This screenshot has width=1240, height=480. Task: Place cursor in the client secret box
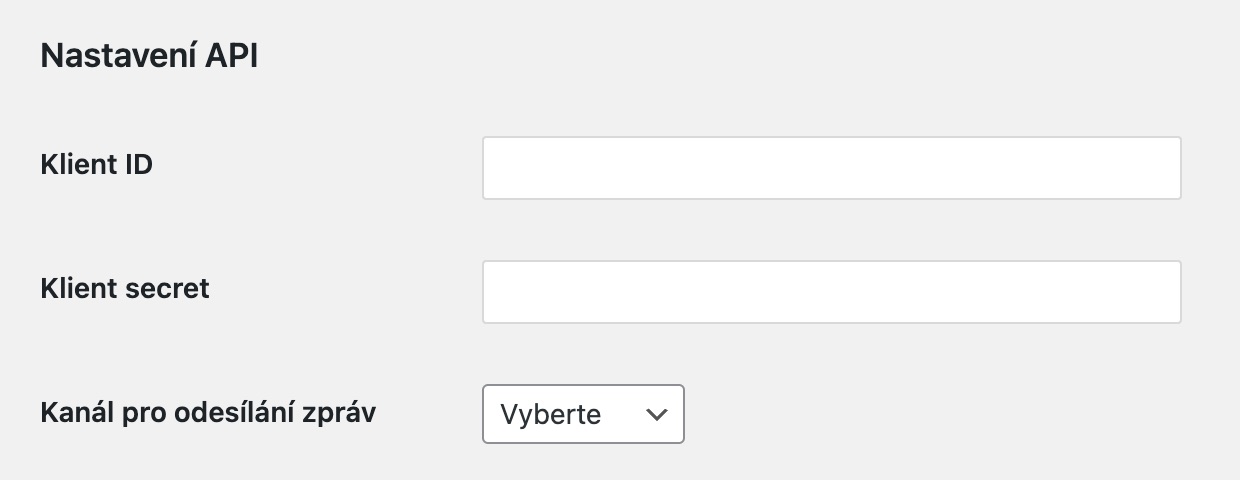click(831, 292)
